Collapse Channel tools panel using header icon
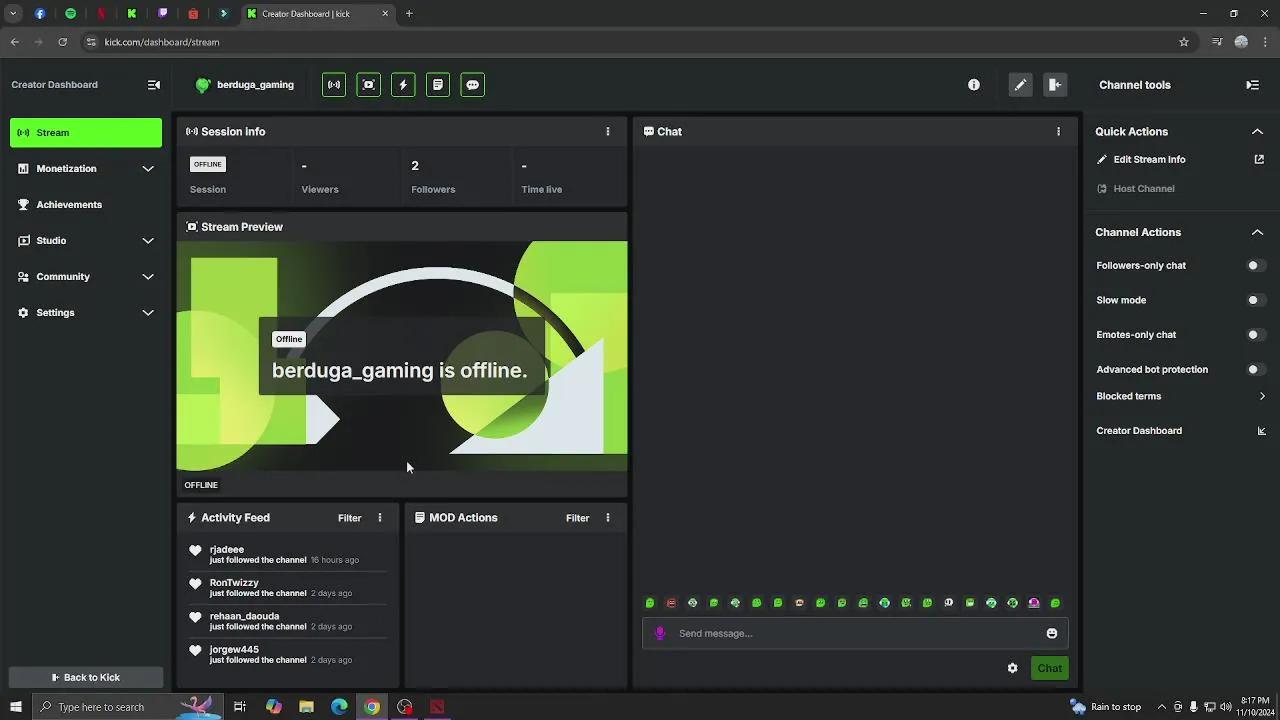1280x720 pixels. (1252, 85)
